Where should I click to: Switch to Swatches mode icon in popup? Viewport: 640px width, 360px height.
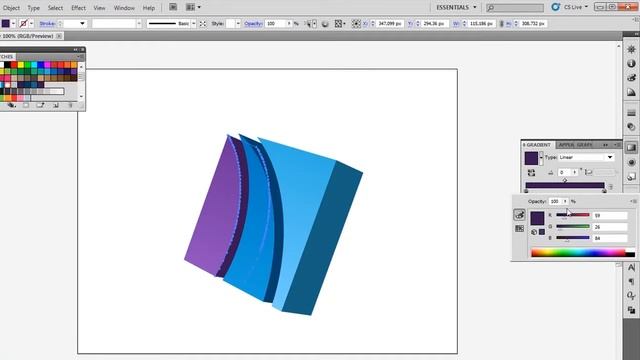click(519, 229)
